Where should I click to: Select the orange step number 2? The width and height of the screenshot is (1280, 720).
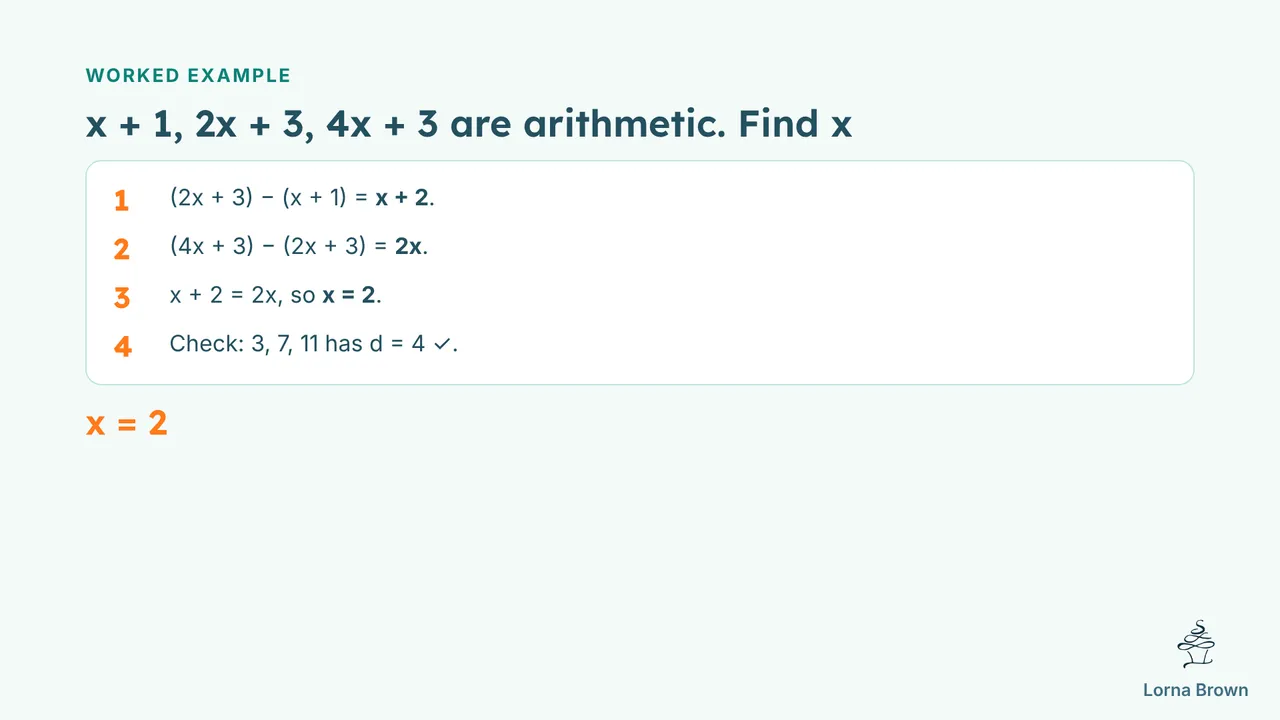click(x=121, y=249)
